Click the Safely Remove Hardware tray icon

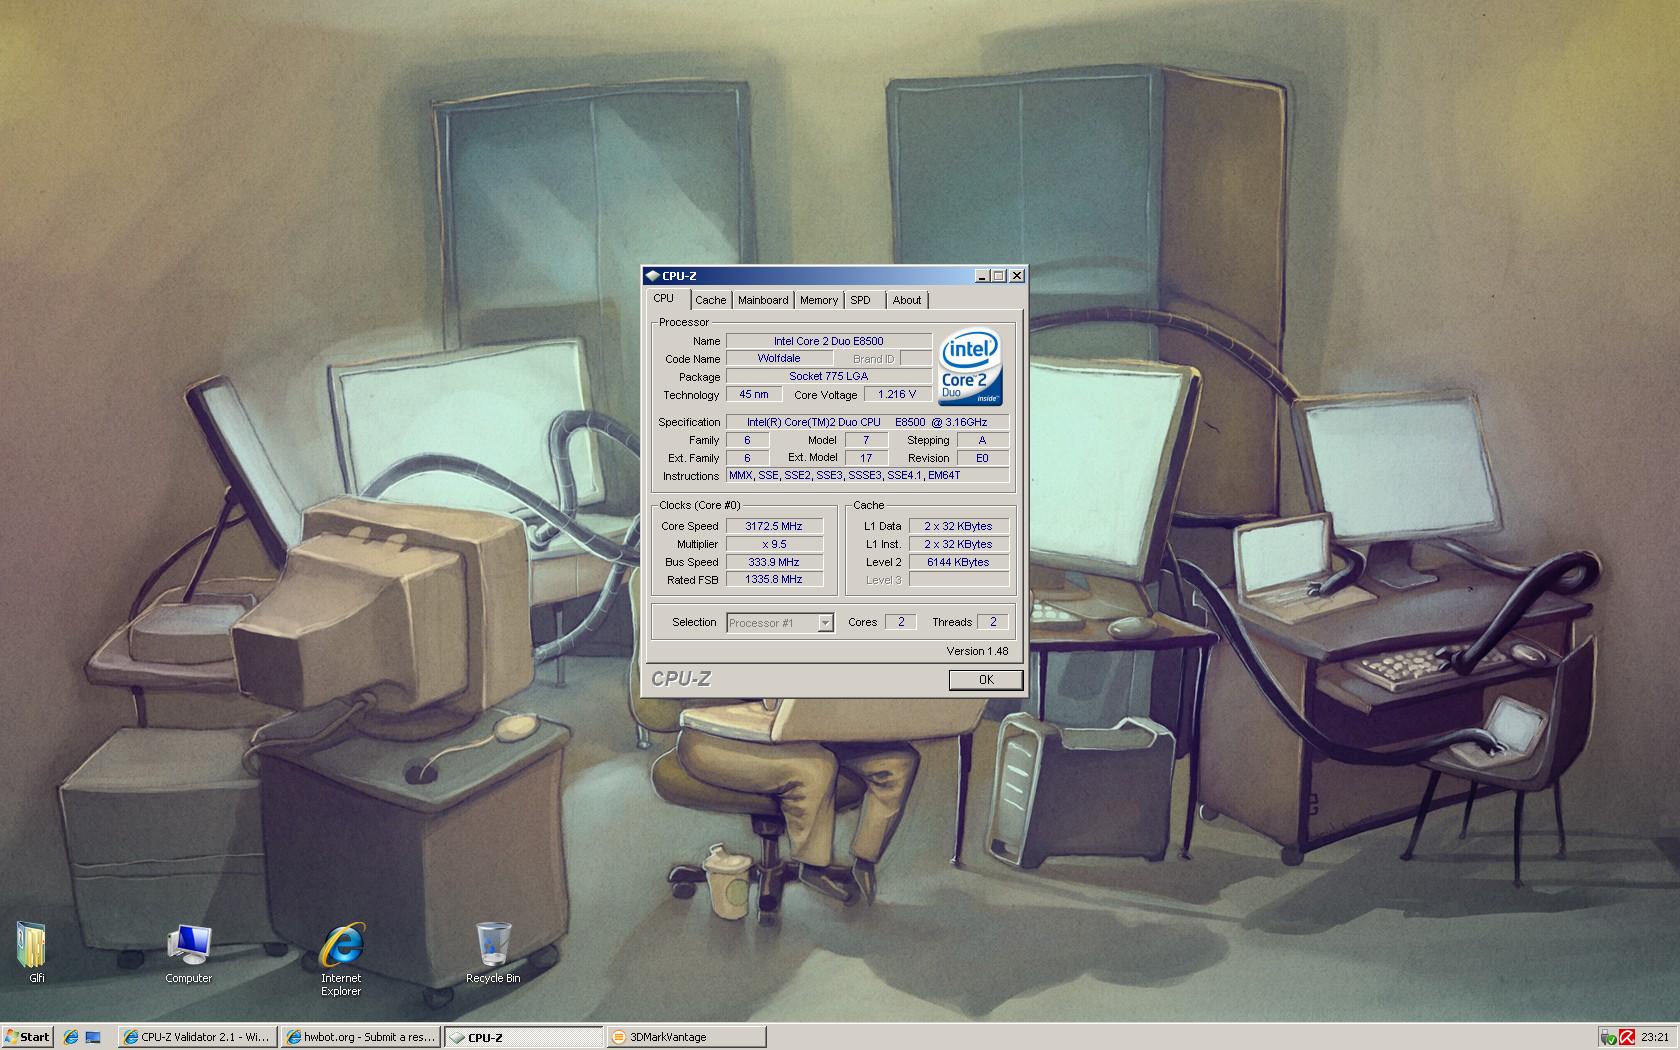pyautogui.click(x=1608, y=1037)
